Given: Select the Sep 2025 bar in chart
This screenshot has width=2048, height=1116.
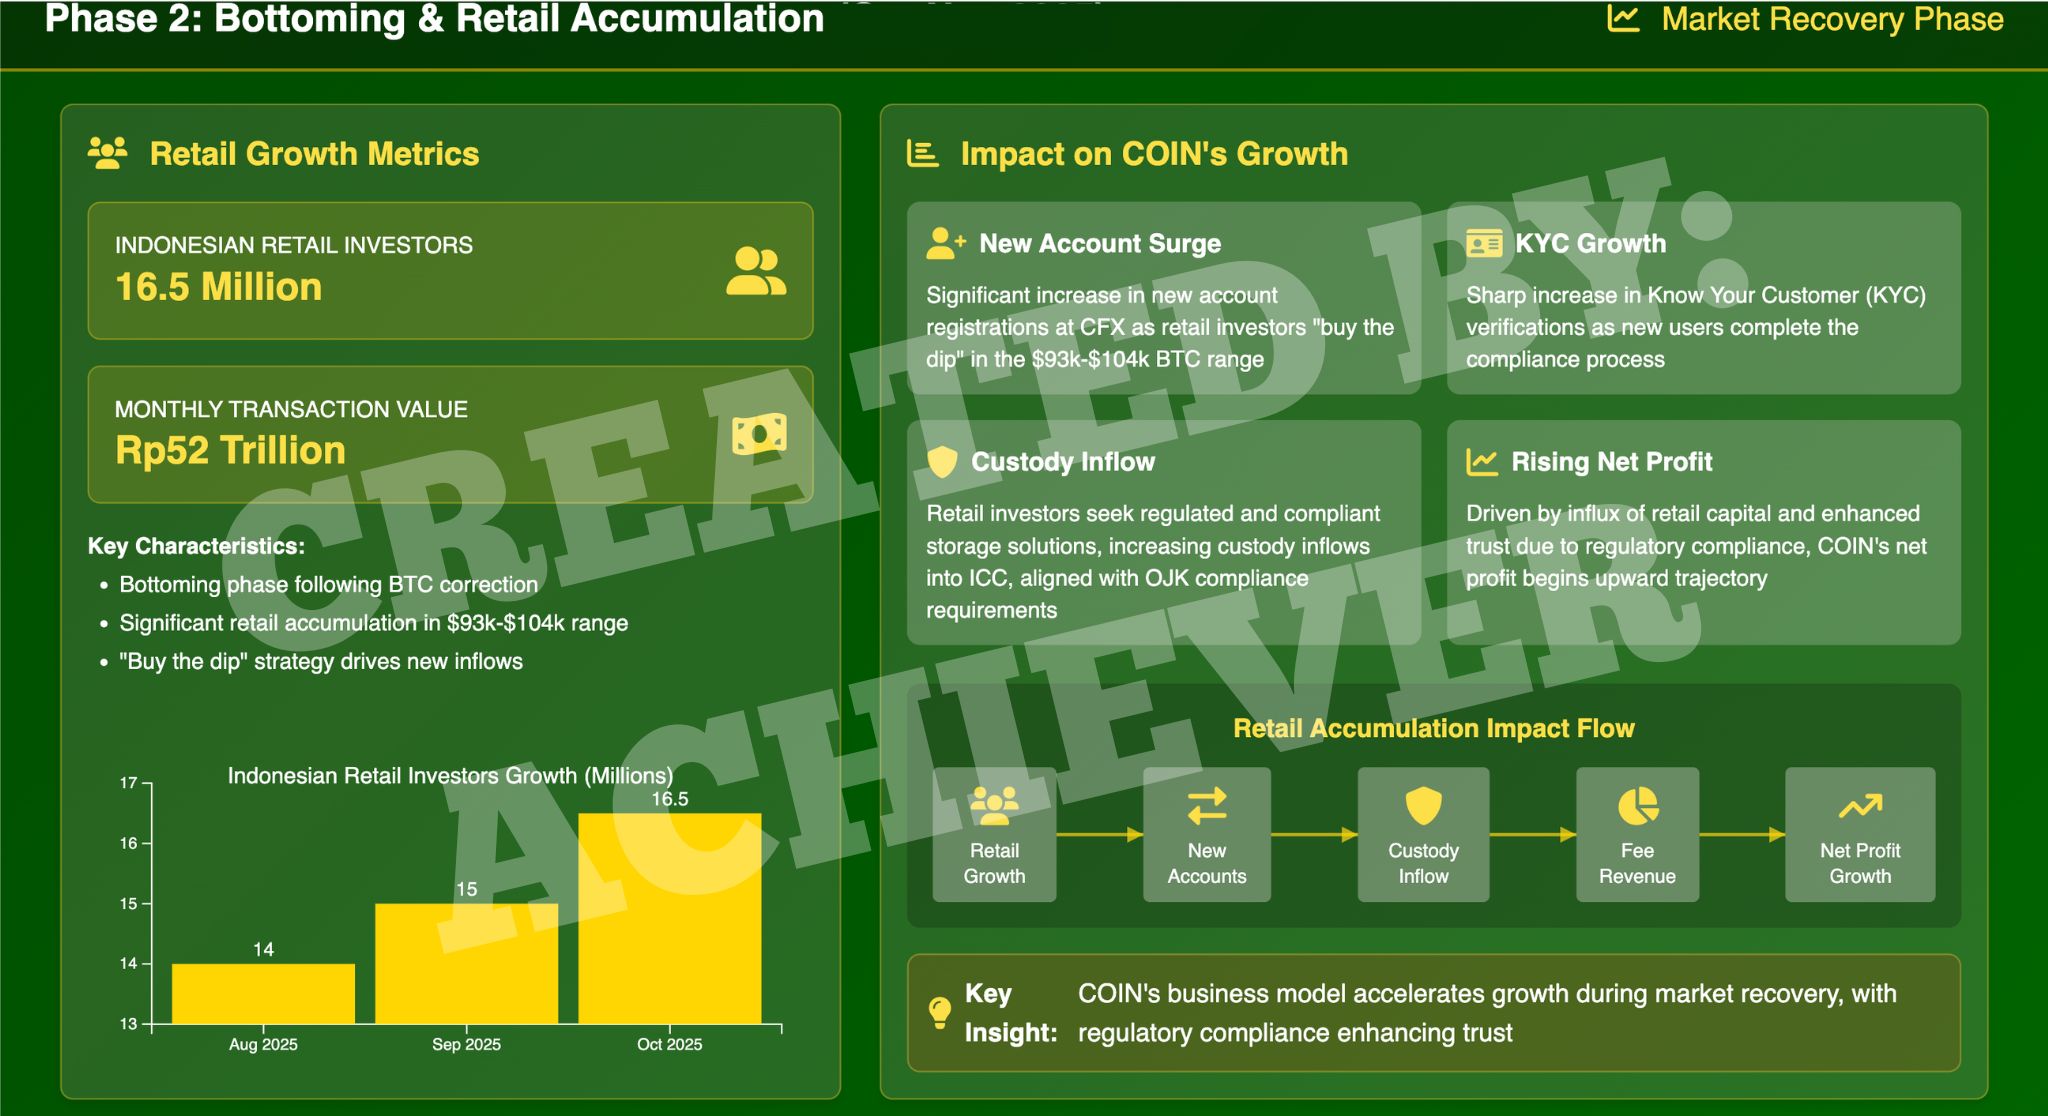Looking at the screenshot, I should 466,963.
